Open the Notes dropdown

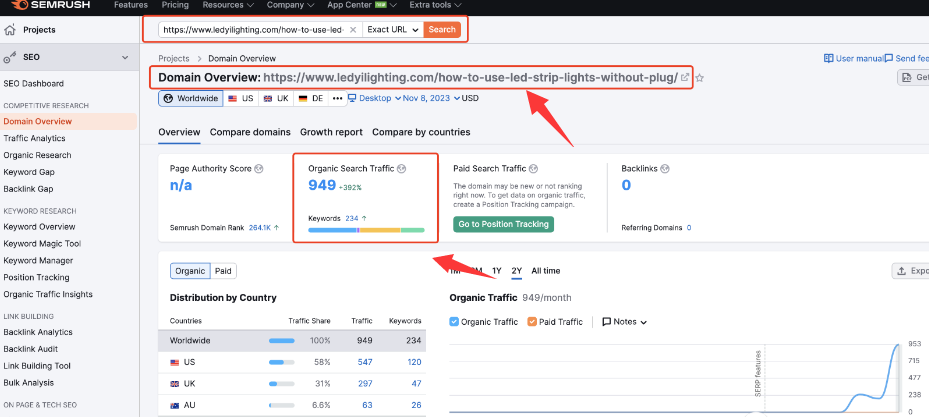pyautogui.click(x=624, y=322)
